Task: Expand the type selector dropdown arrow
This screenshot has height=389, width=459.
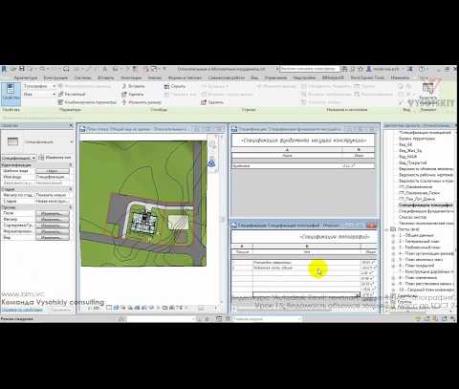Action: click(x=71, y=142)
